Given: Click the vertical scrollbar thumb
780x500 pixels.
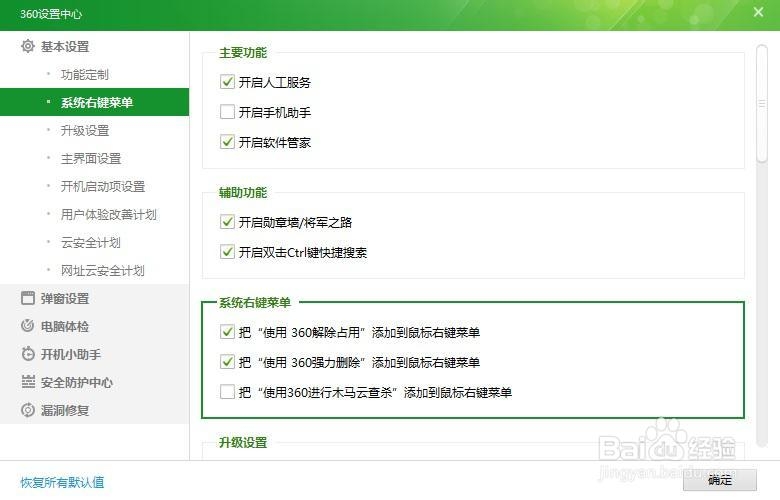Looking at the screenshot, I should tap(762, 103).
